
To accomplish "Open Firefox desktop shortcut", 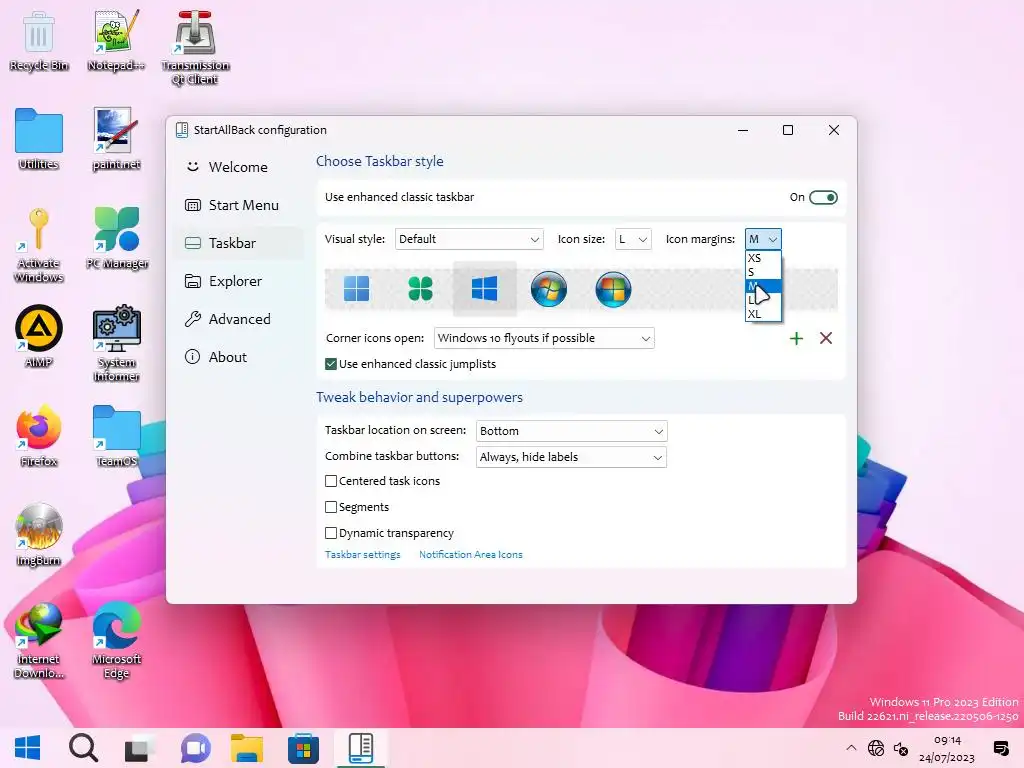I will point(39,436).
